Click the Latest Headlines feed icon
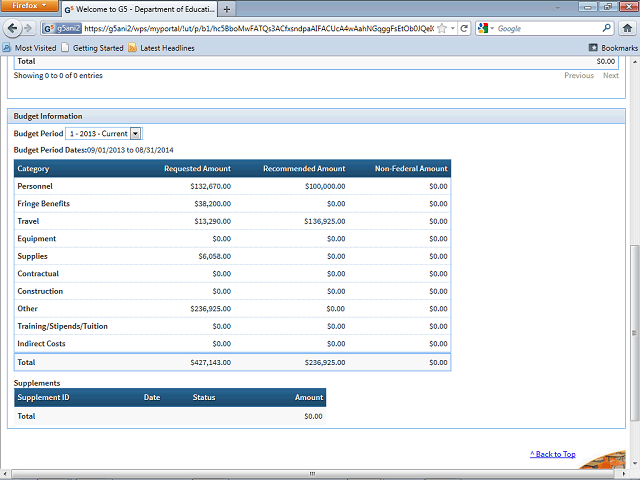Image resolution: width=640 pixels, height=480 pixels. tap(132, 48)
